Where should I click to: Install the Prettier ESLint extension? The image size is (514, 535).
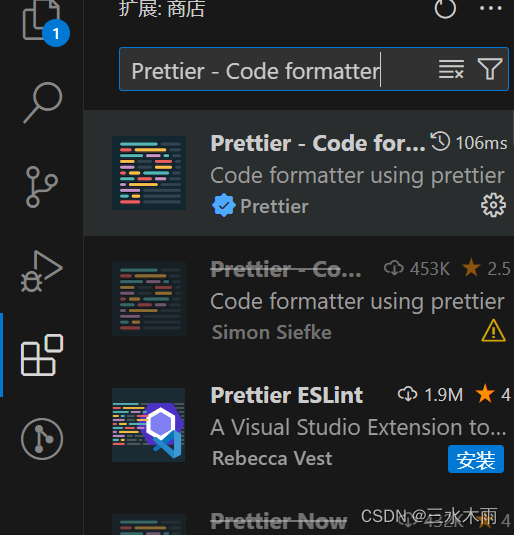click(x=476, y=459)
